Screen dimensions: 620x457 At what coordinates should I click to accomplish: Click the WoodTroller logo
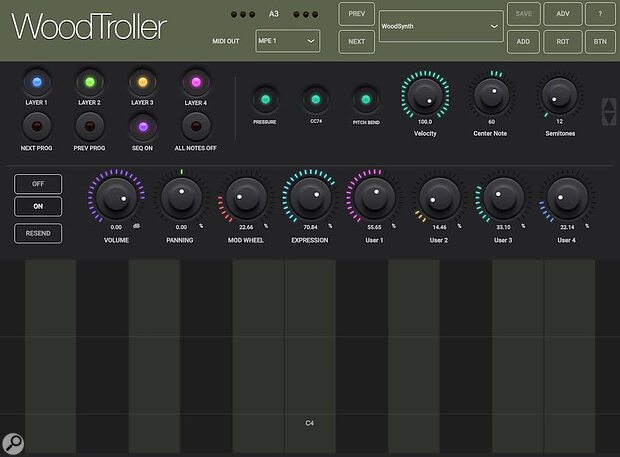tap(89, 26)
